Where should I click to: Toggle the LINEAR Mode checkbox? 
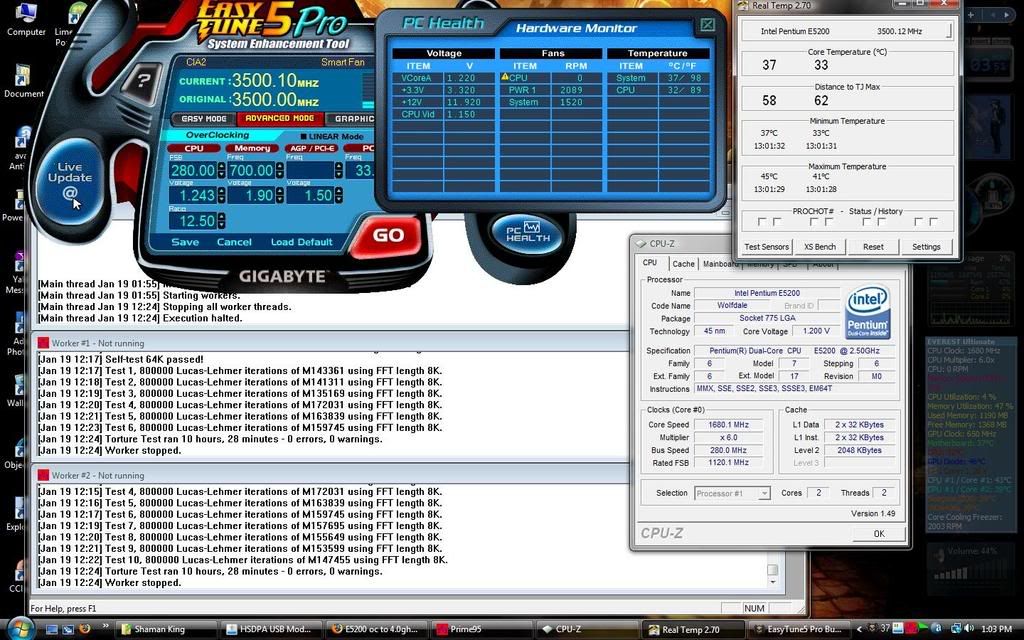pyautogui.click(x=304, y=136)
